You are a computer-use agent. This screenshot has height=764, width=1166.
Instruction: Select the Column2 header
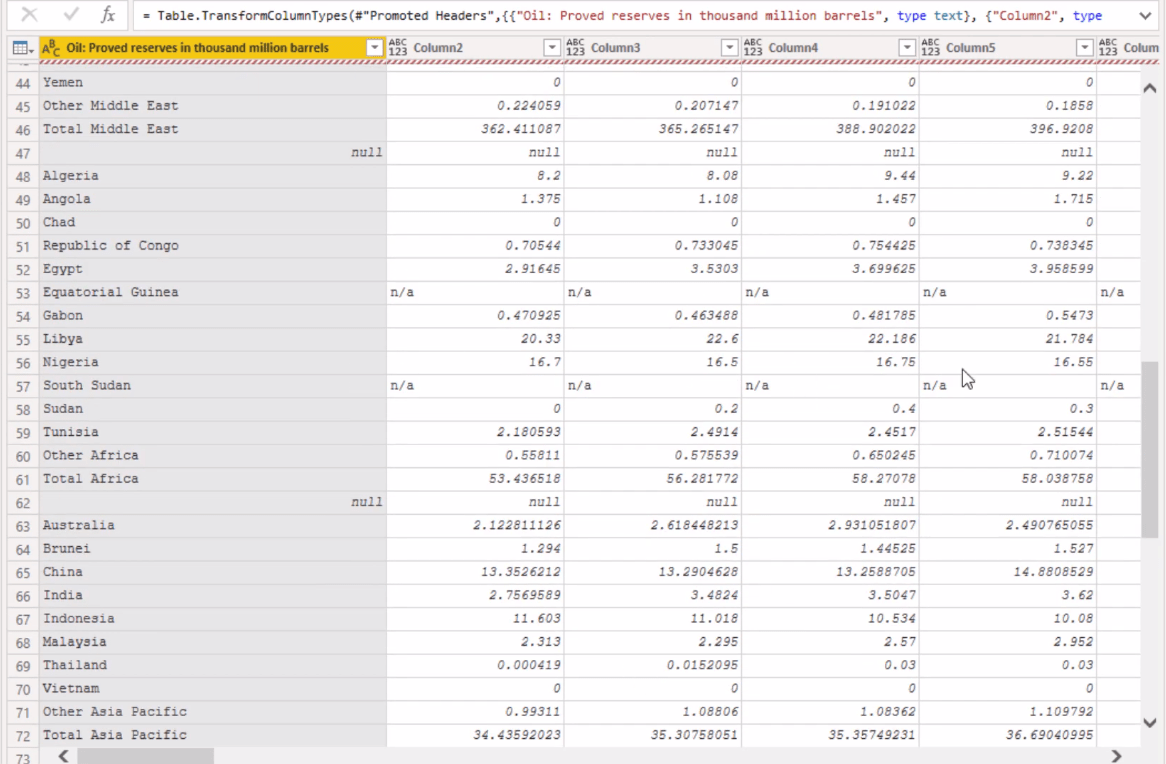click(x=474, y=48)
